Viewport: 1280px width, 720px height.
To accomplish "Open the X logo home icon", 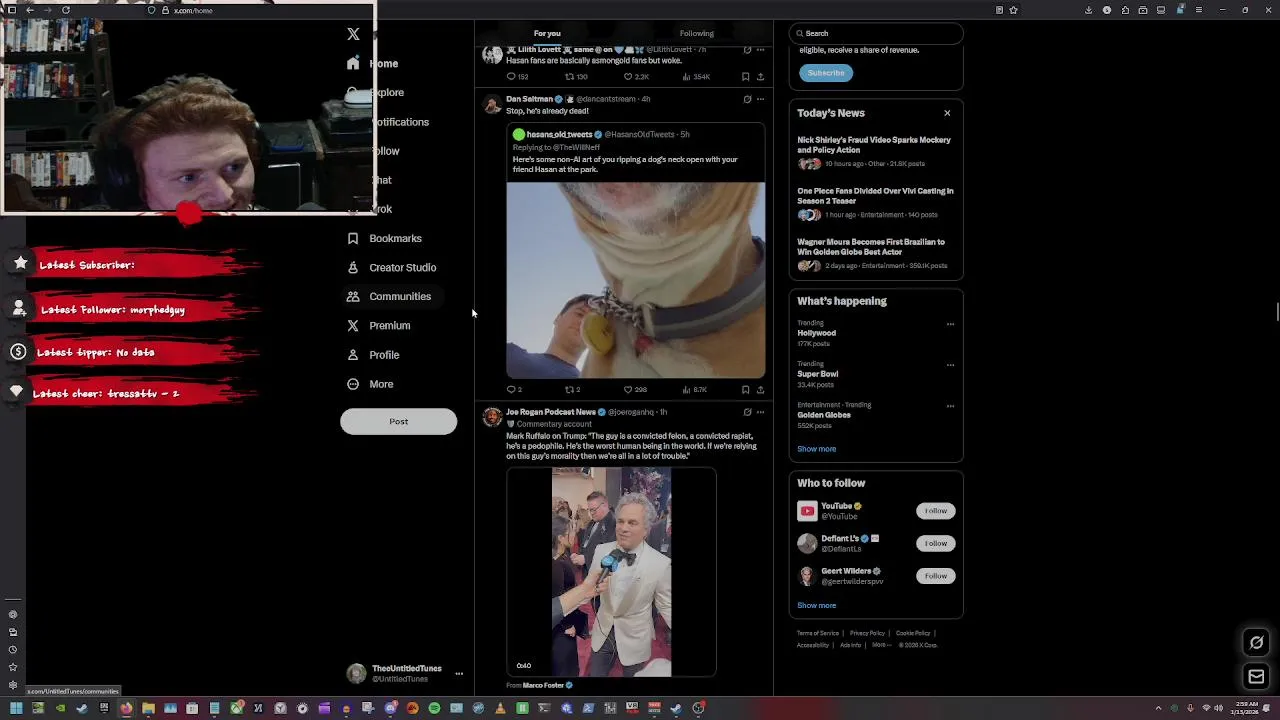I will coord(353,34).
